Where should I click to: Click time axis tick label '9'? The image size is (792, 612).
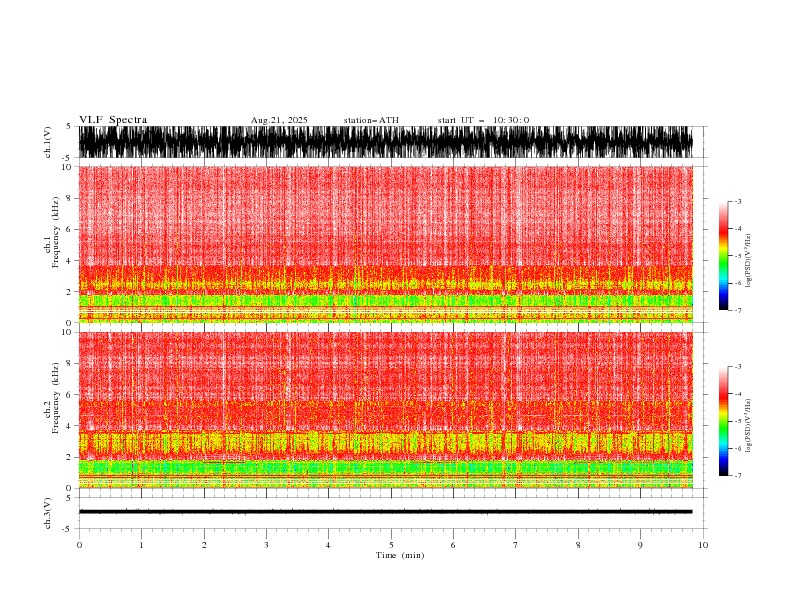640,545
